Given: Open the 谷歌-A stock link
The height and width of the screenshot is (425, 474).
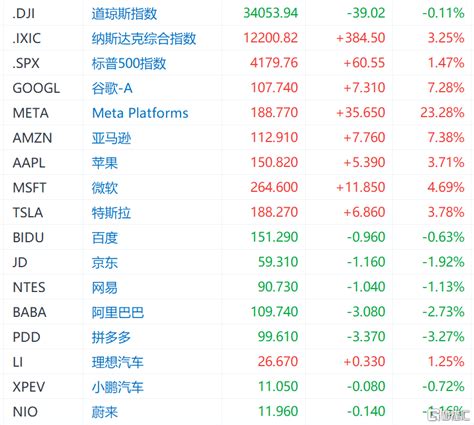Looking at the screenshot, I should click(112, 88).
